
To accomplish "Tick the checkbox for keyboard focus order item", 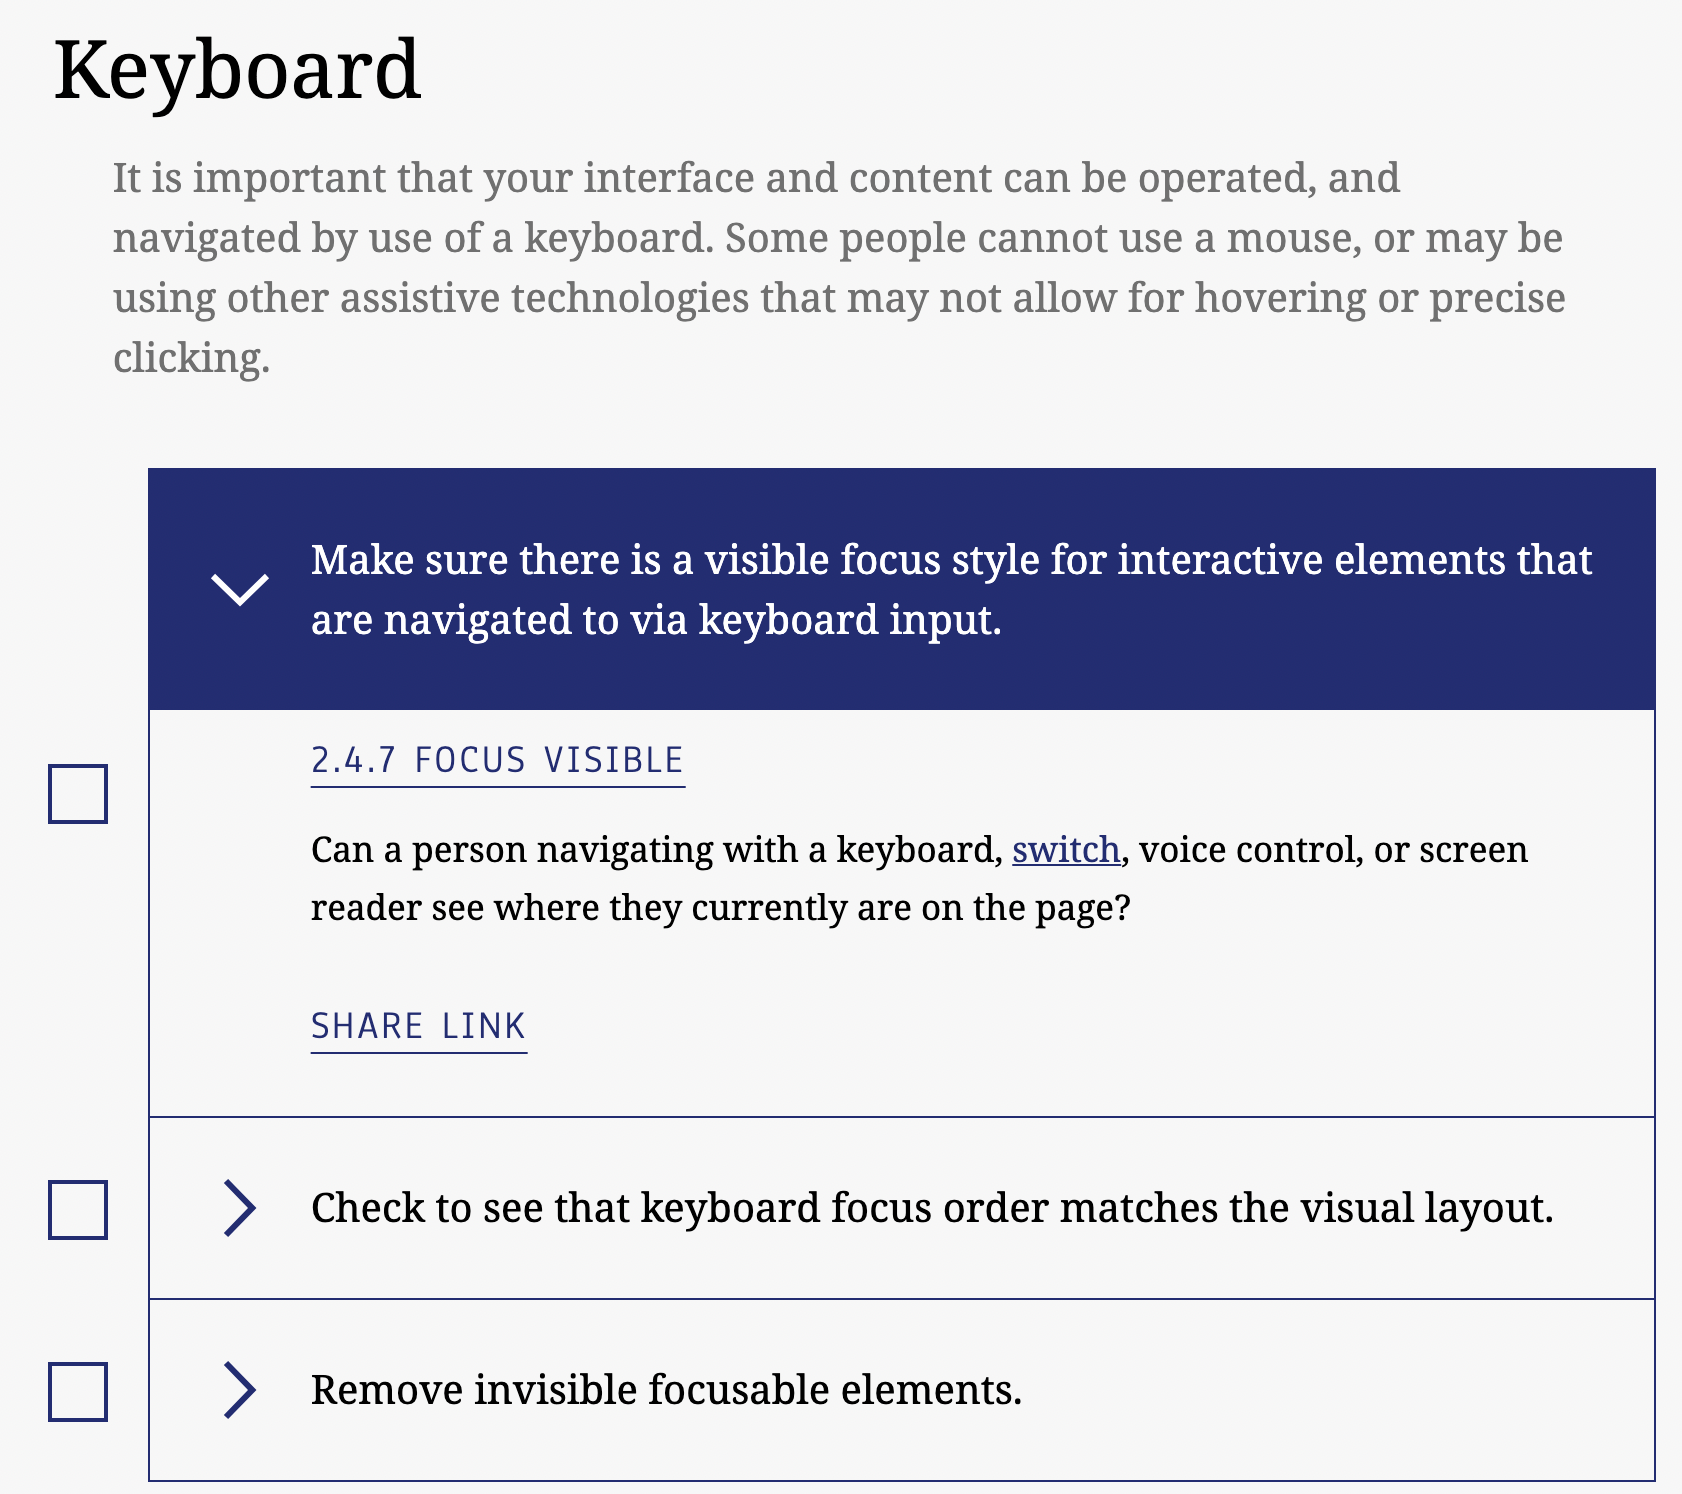I will coord(78,1210).
